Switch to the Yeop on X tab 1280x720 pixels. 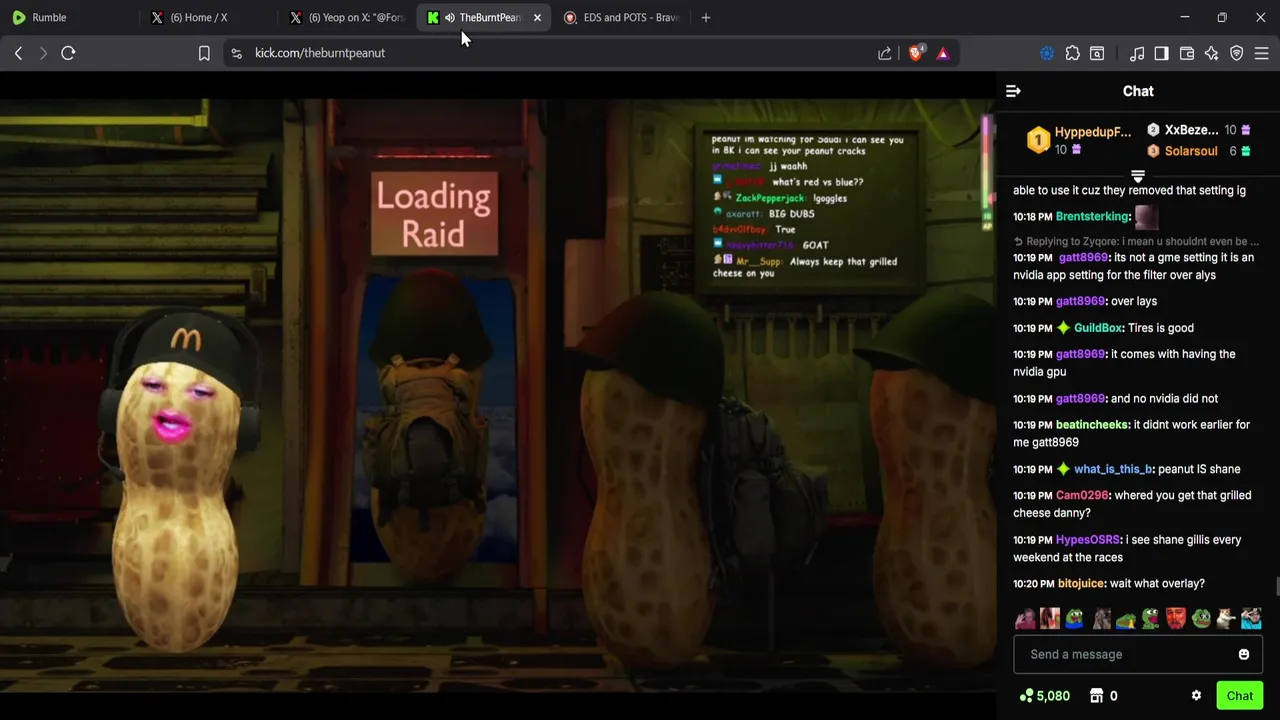coord(346,17)
